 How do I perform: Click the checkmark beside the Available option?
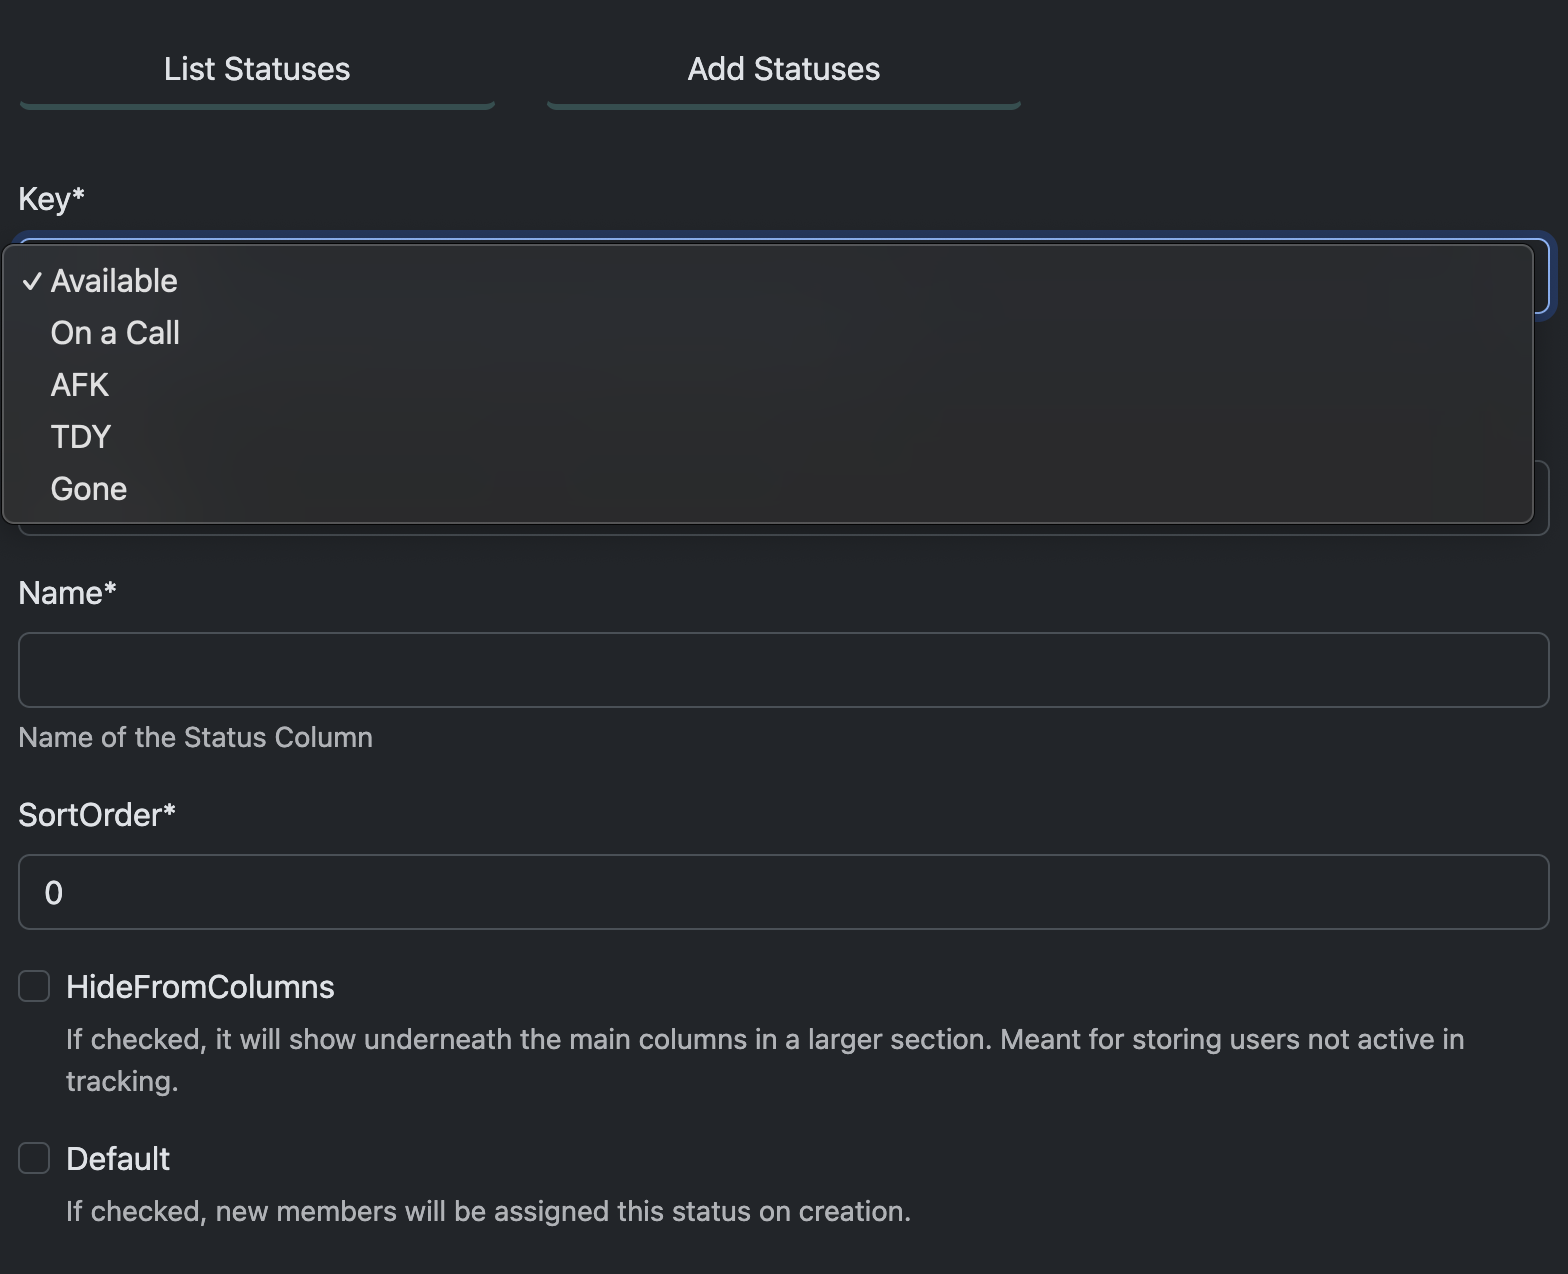[x=32, y=282]
